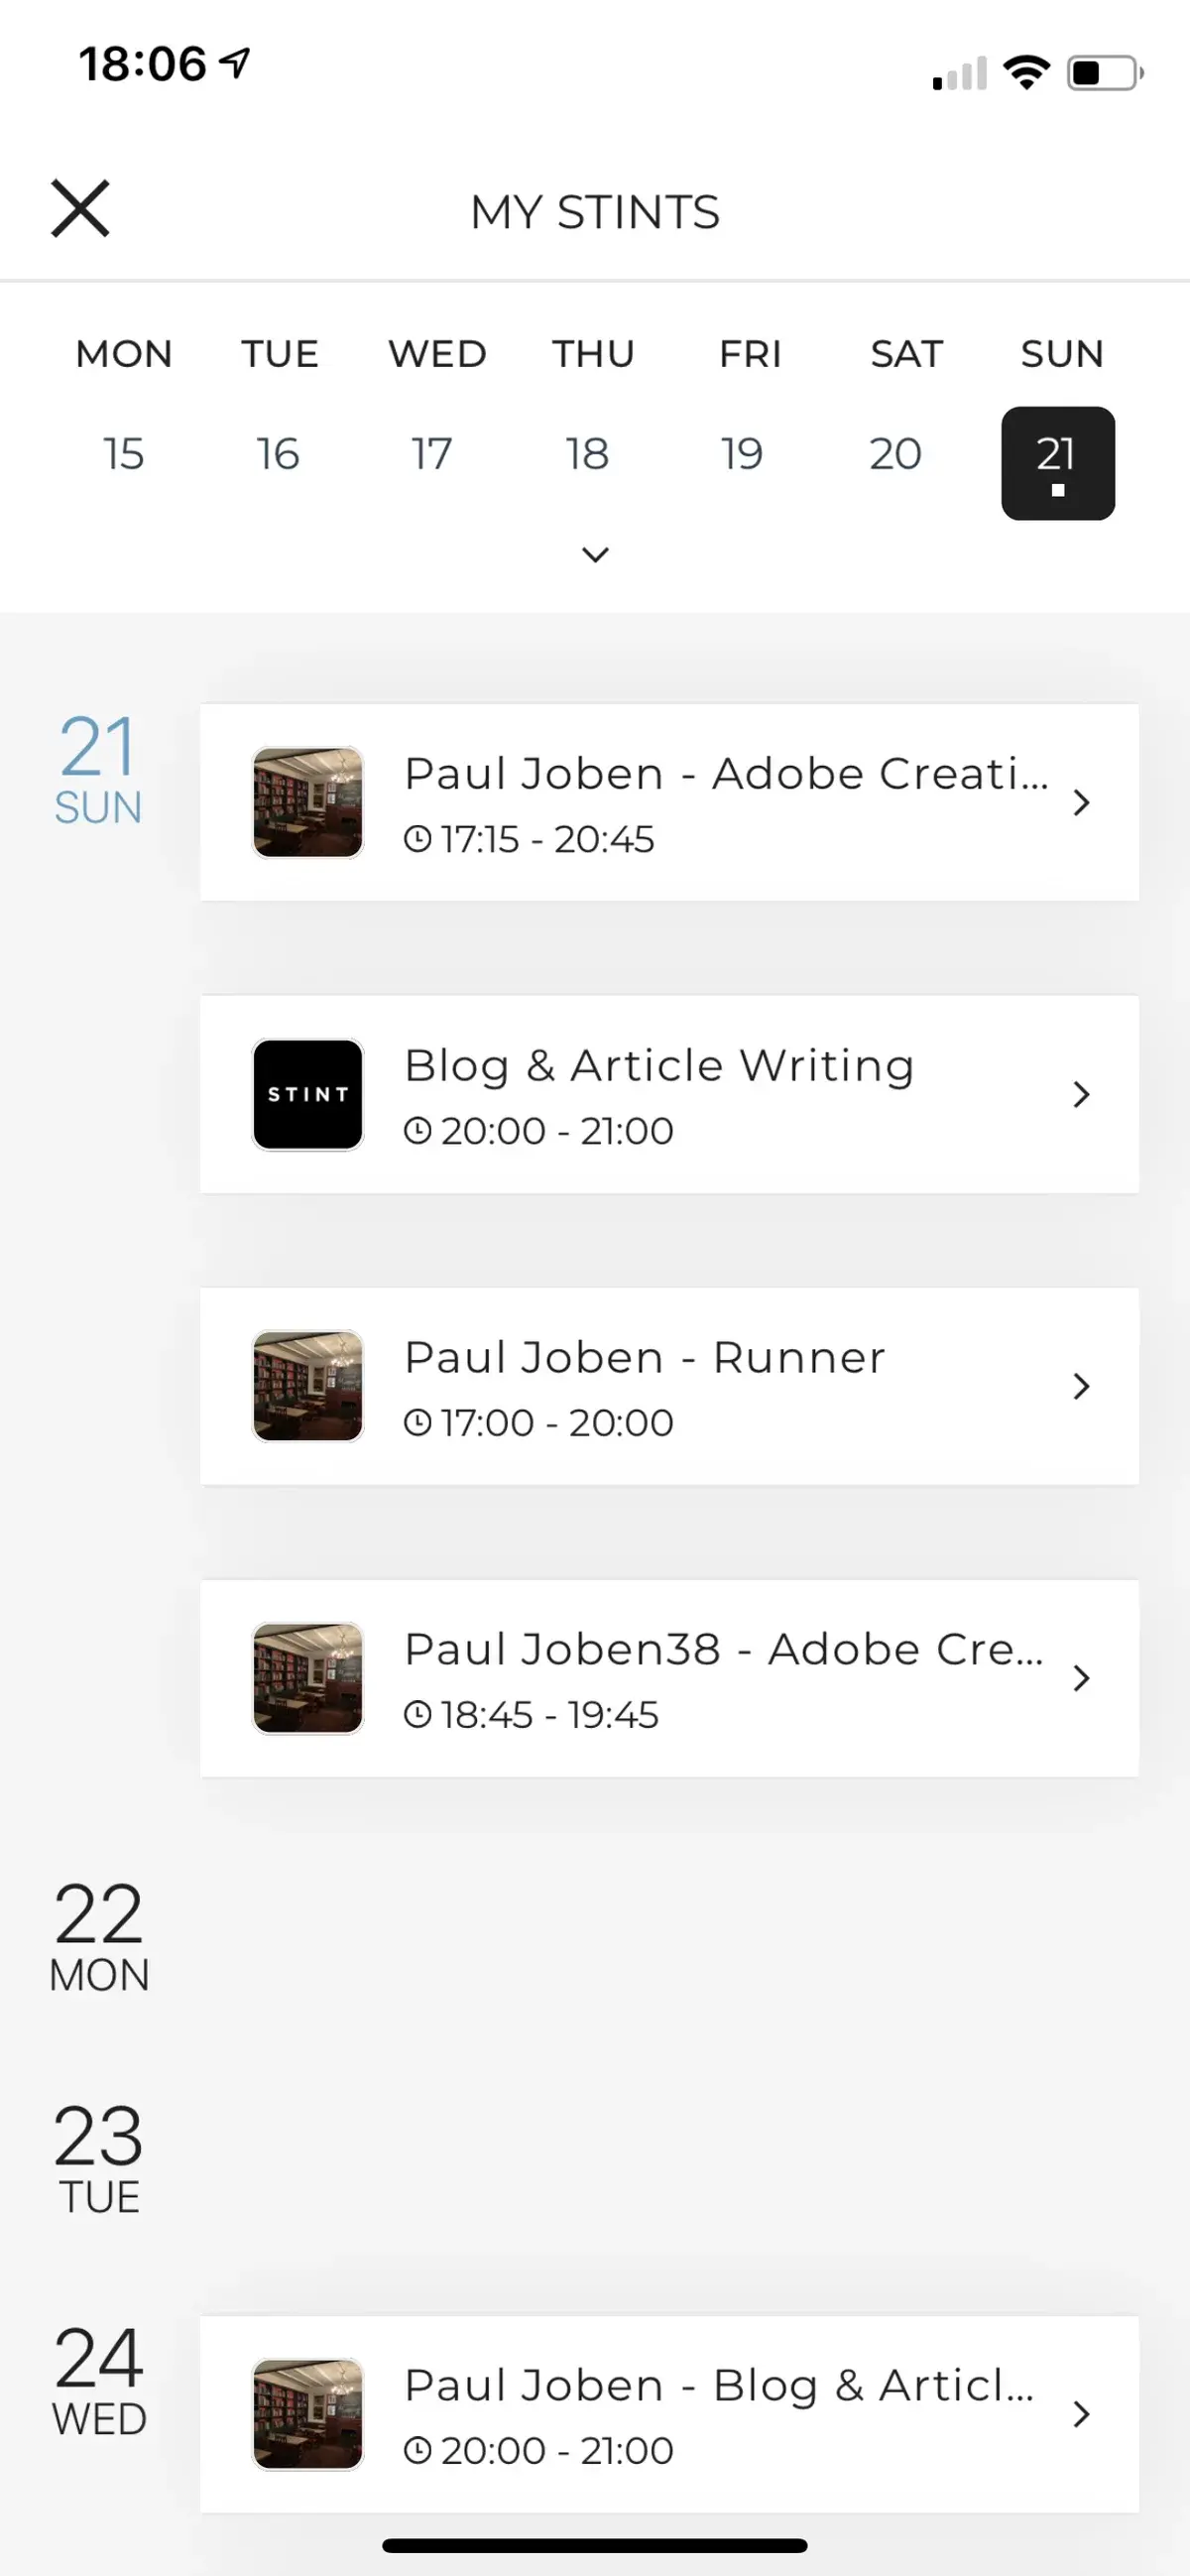This screenshot has width=1190, height=2576.
Task: Select the MY STINTS title
Action: (595, 212)
